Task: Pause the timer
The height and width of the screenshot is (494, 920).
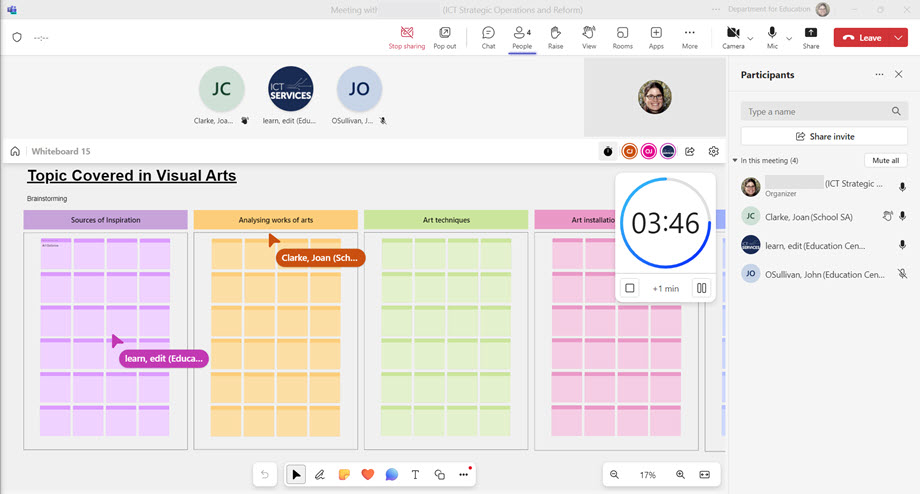Action: (701, 288)
